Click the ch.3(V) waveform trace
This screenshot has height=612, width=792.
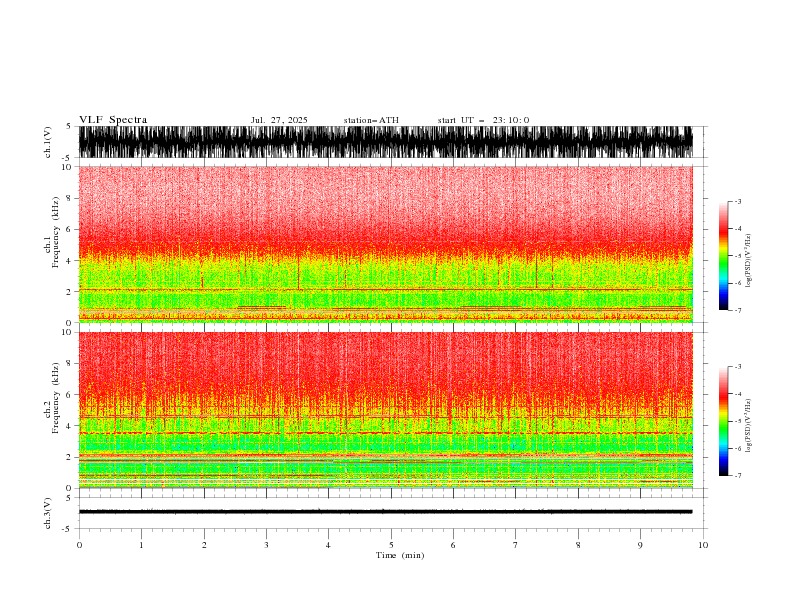(x=385, y=512)
